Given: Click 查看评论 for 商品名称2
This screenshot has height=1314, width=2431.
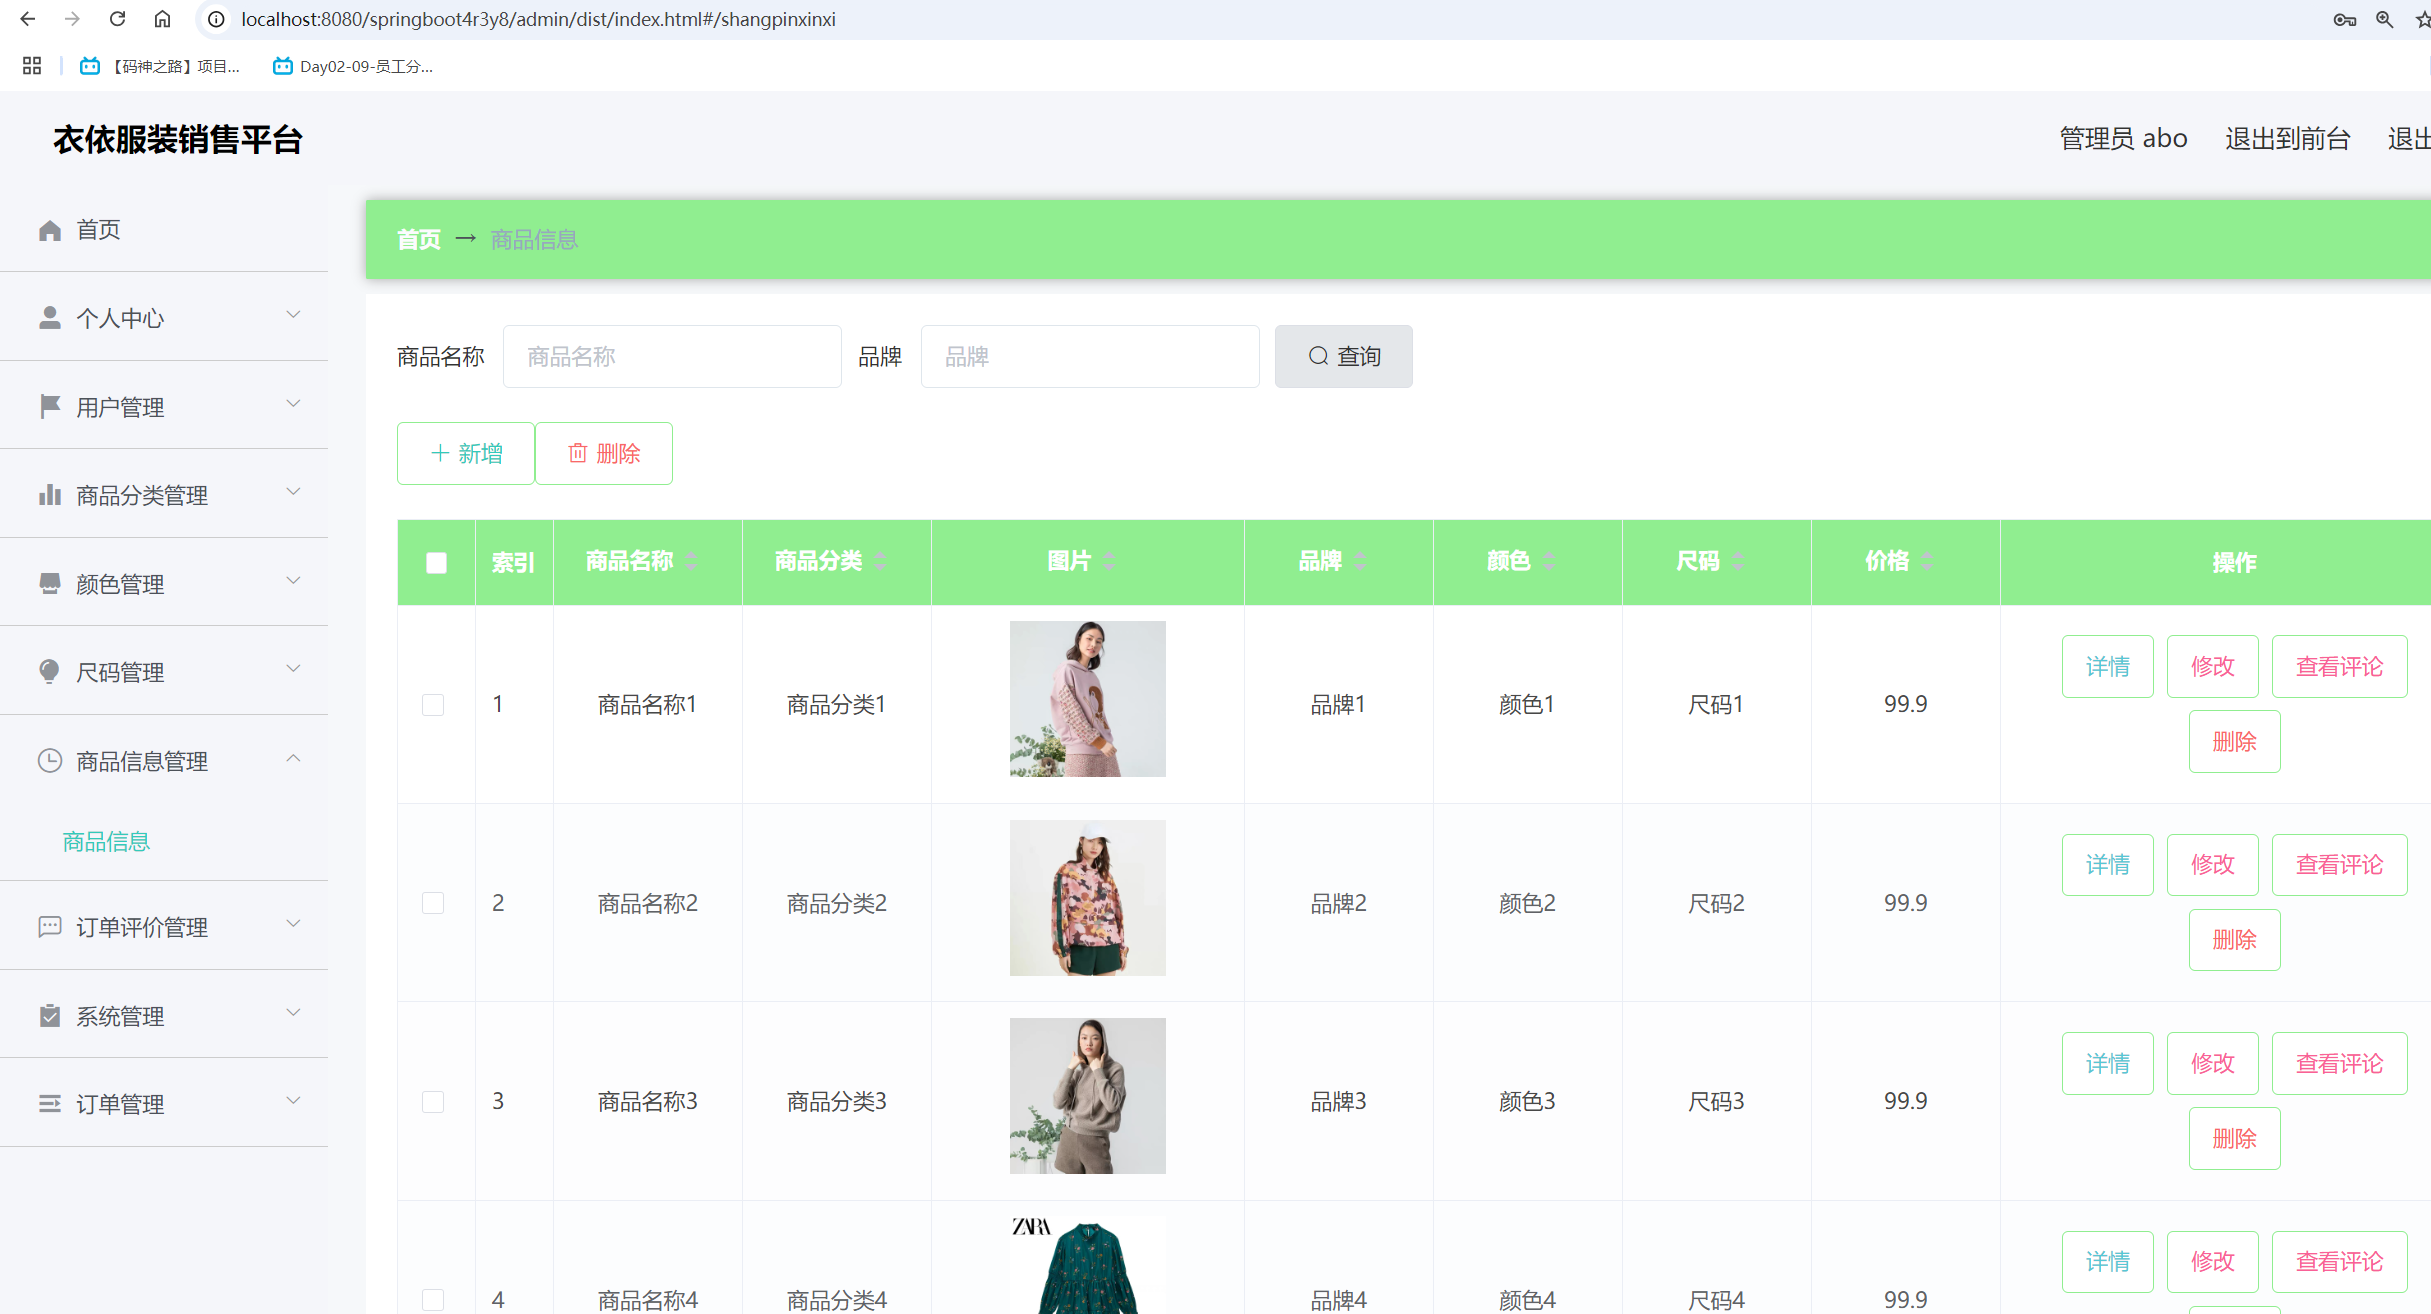Looking at the screenshot, I should pos(2339,864).
